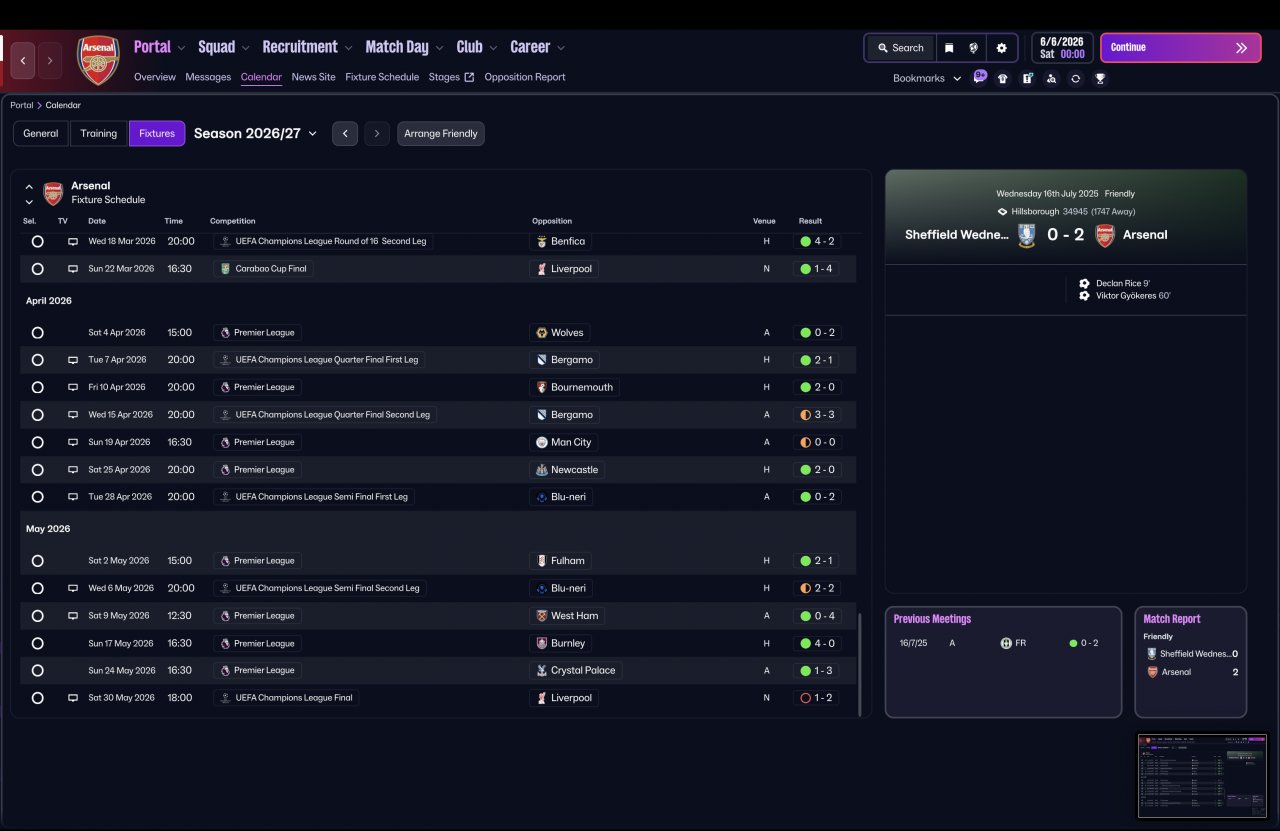The height and width of the screenshot is (831, 1280).
Task: Expand the Club menu dropdown arrow
Action: (493, 48)
